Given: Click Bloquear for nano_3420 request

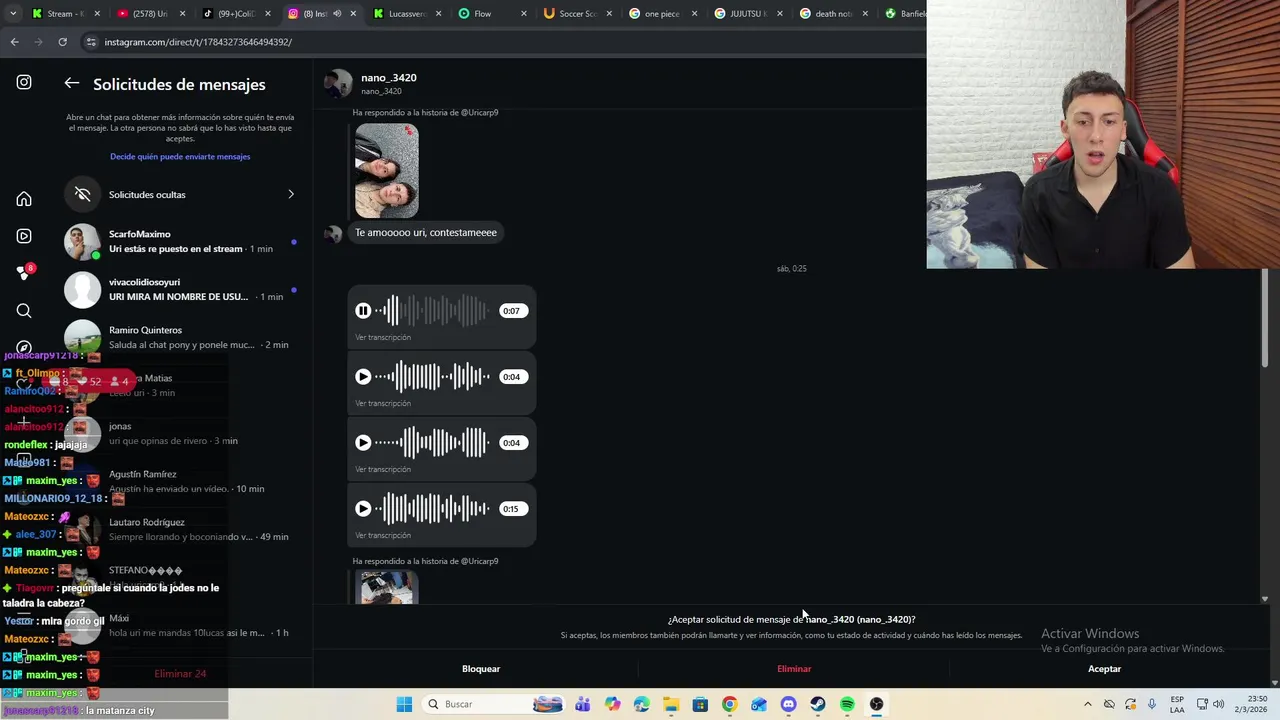Looking at the screenshot, I should 481,669.
